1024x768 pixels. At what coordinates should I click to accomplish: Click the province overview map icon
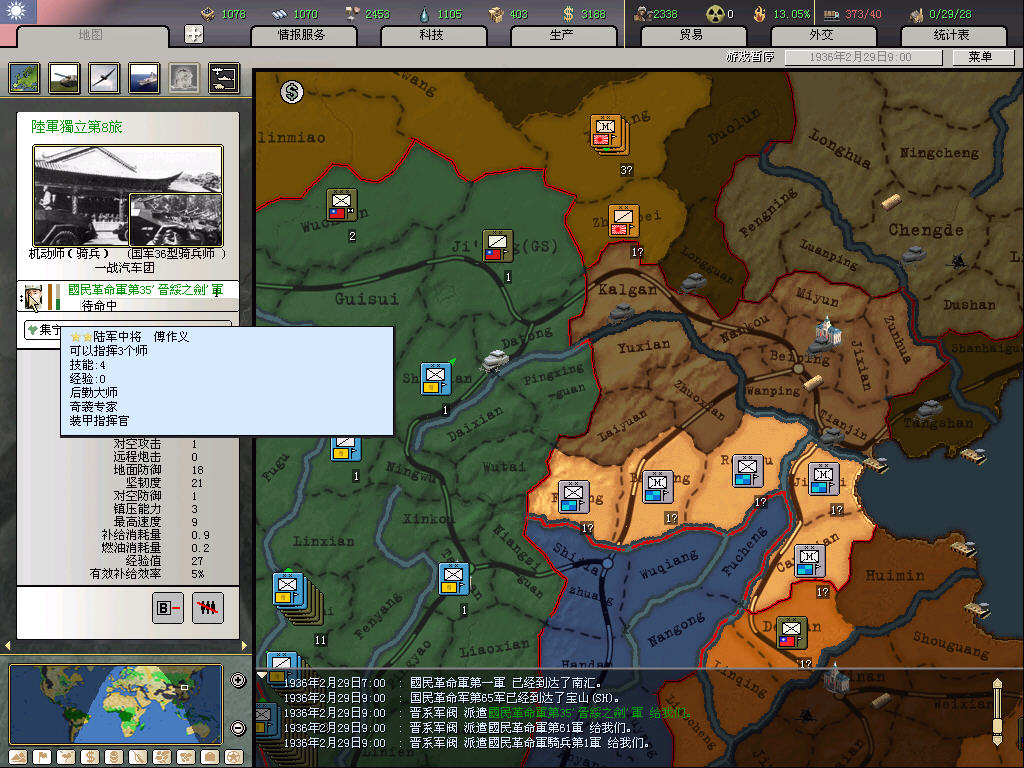pos(24,78)
